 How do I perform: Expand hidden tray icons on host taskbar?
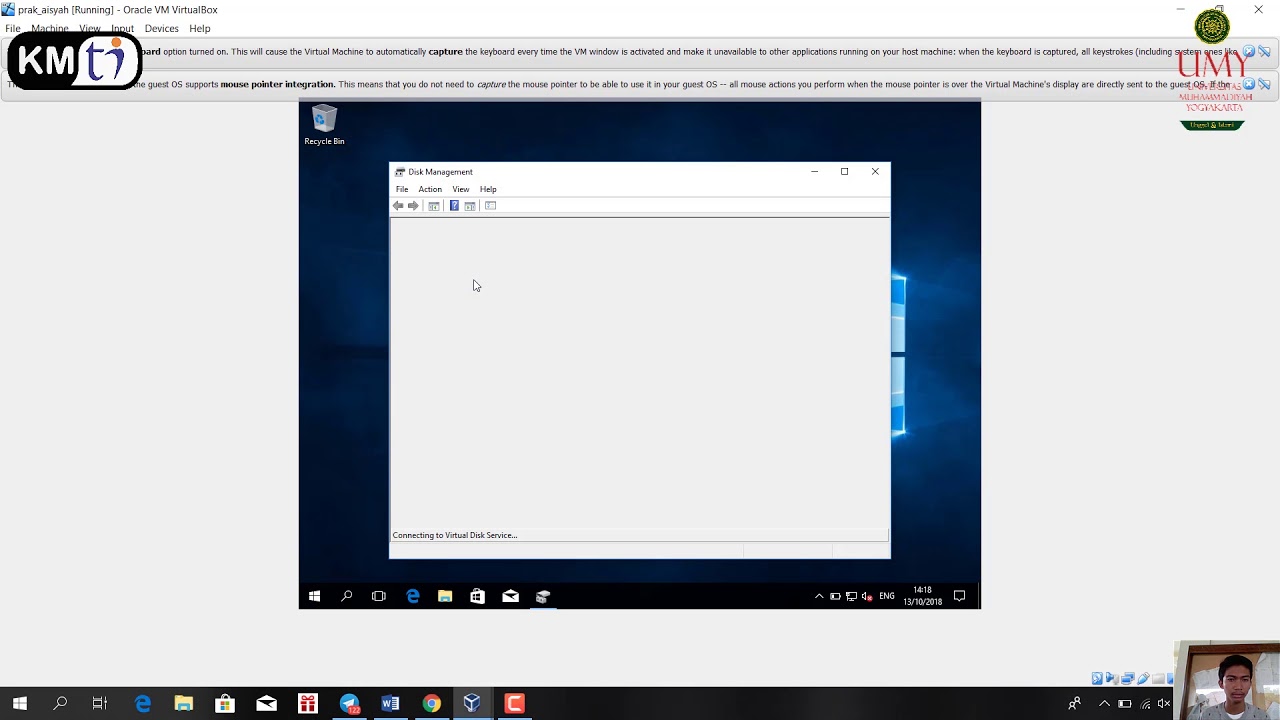(x=1104, y=704)
